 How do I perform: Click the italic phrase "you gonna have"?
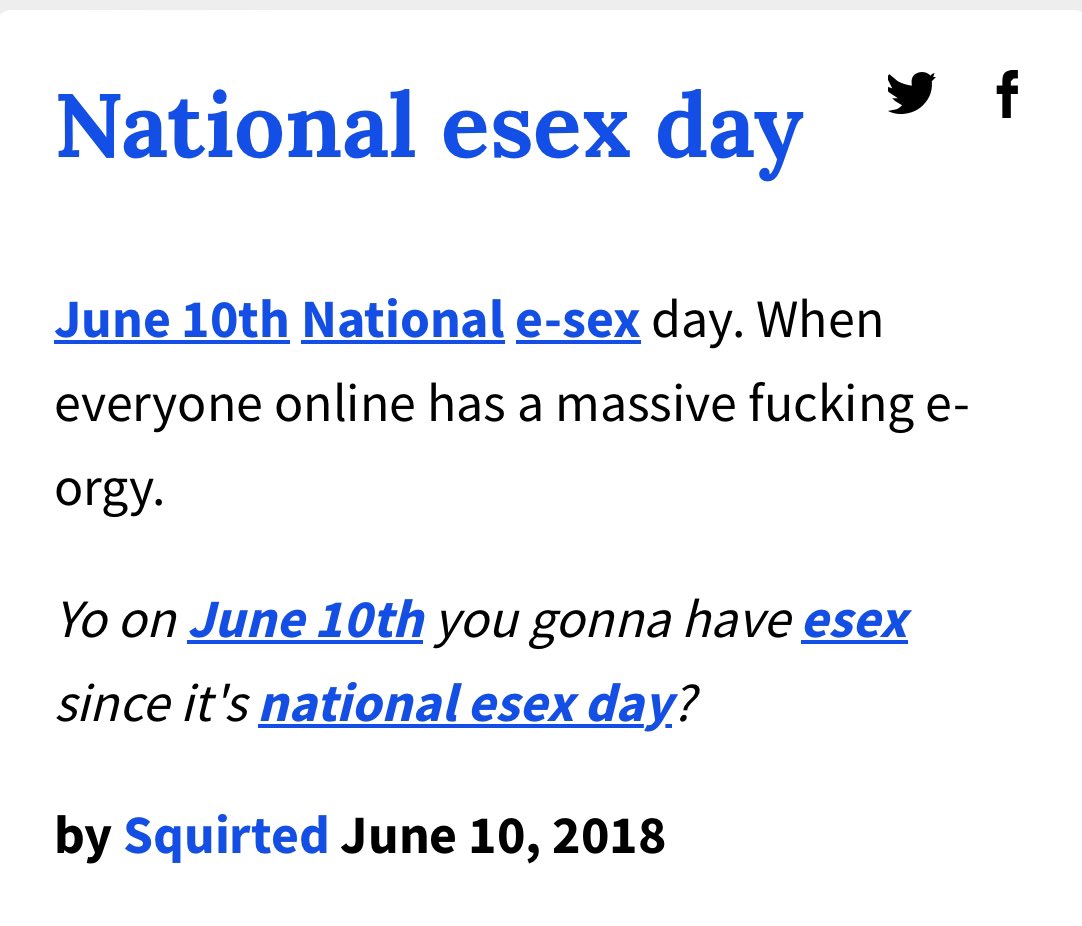(613, 620)
